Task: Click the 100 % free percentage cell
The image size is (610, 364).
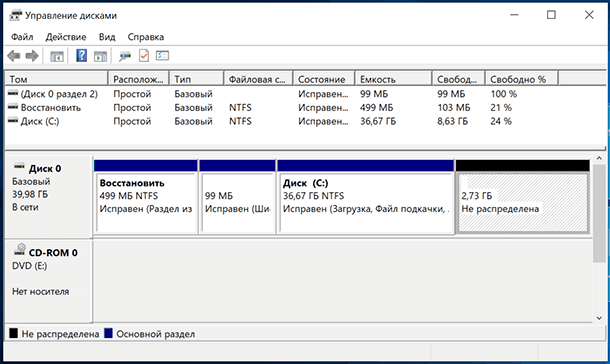Action: (503, 94)
